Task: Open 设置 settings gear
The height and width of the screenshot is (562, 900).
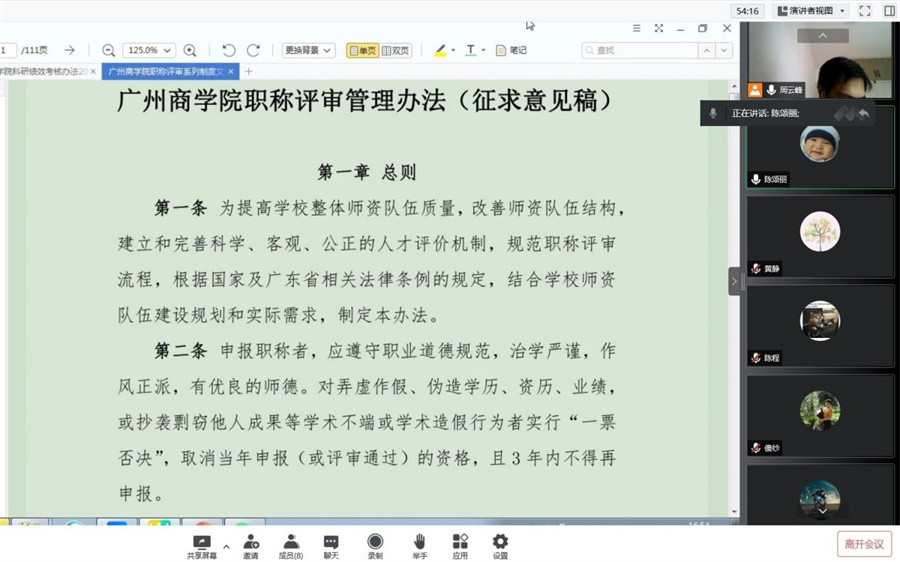Action: click(x=500, y=546)
